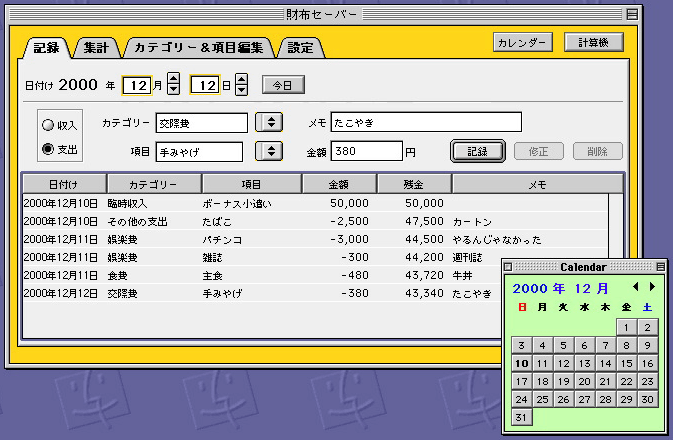The image size is (673, 440).
Task: Increase the day with stepper up arrow
Action: [242, 79]
